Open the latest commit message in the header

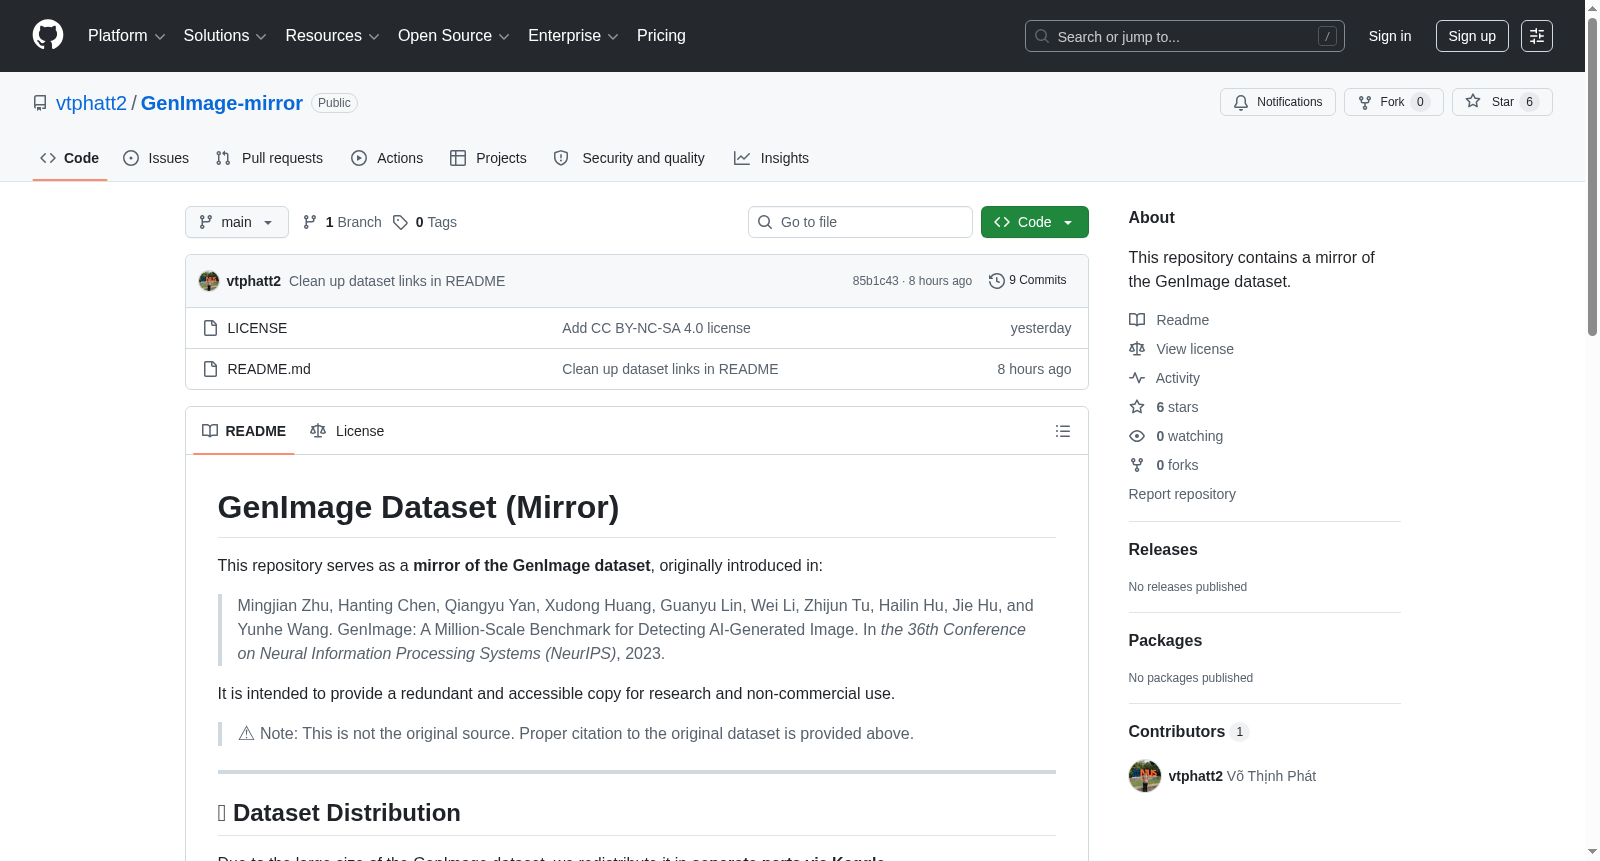click(397, 281)
